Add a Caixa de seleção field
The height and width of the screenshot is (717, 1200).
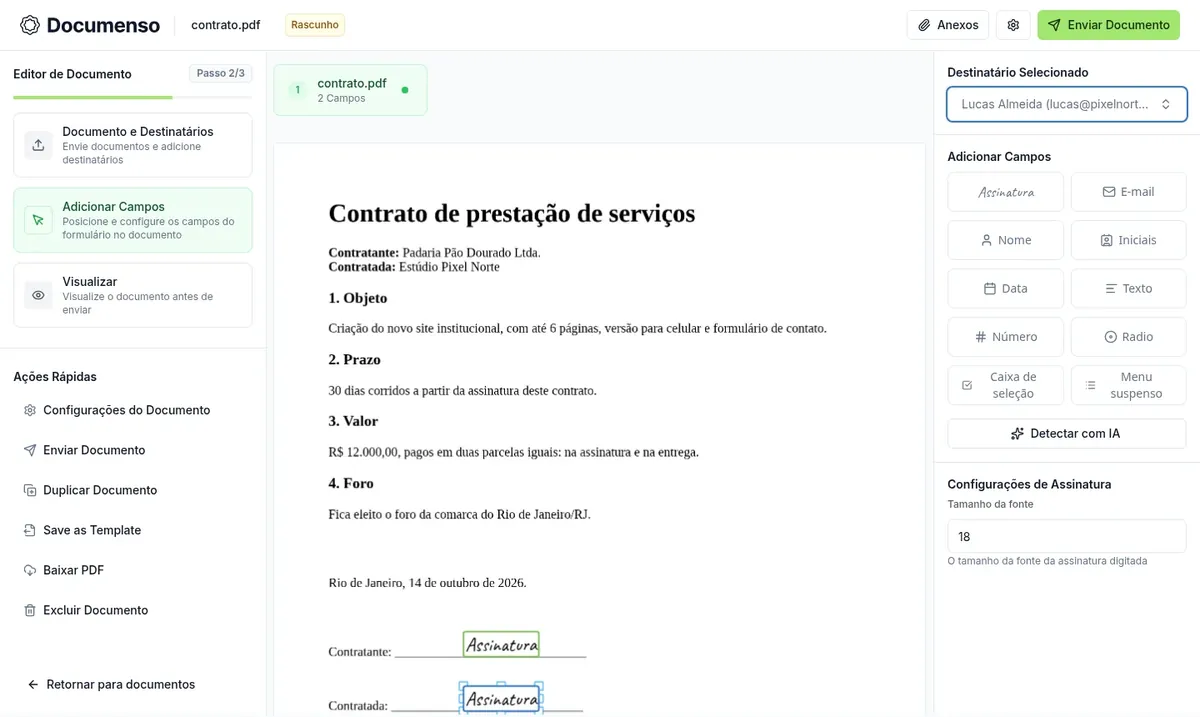coord(1006,385)
